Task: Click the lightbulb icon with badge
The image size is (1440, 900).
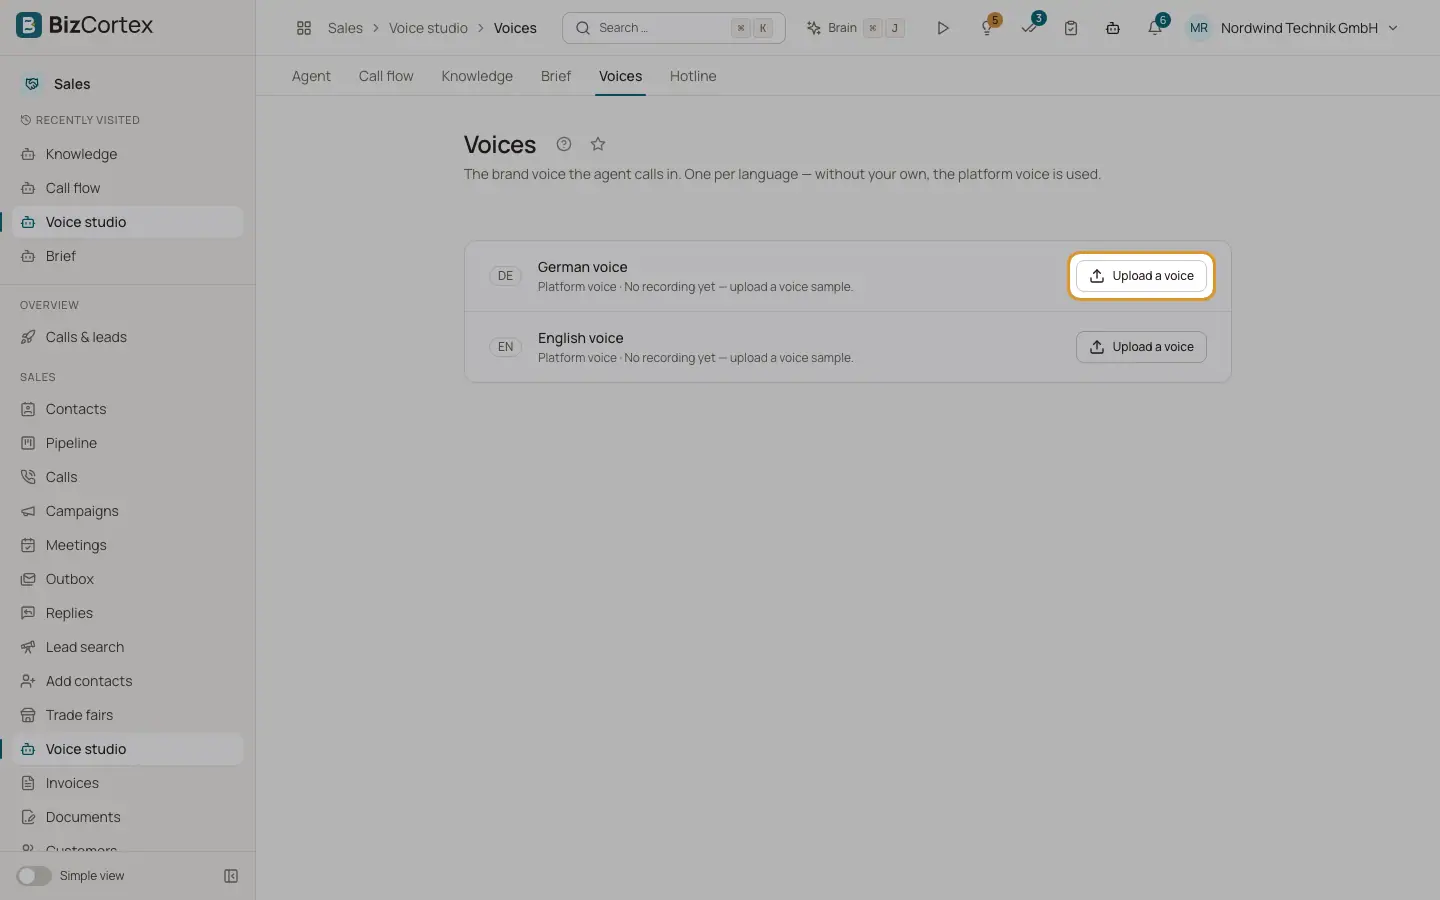Action: coord(987,28)
